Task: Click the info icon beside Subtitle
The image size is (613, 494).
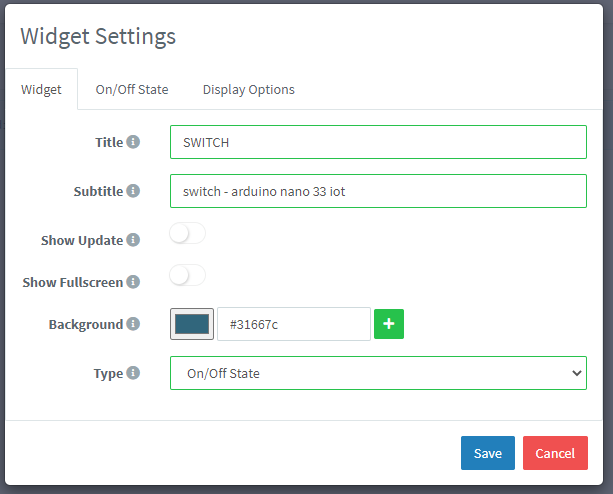Action: coord(133,191)
